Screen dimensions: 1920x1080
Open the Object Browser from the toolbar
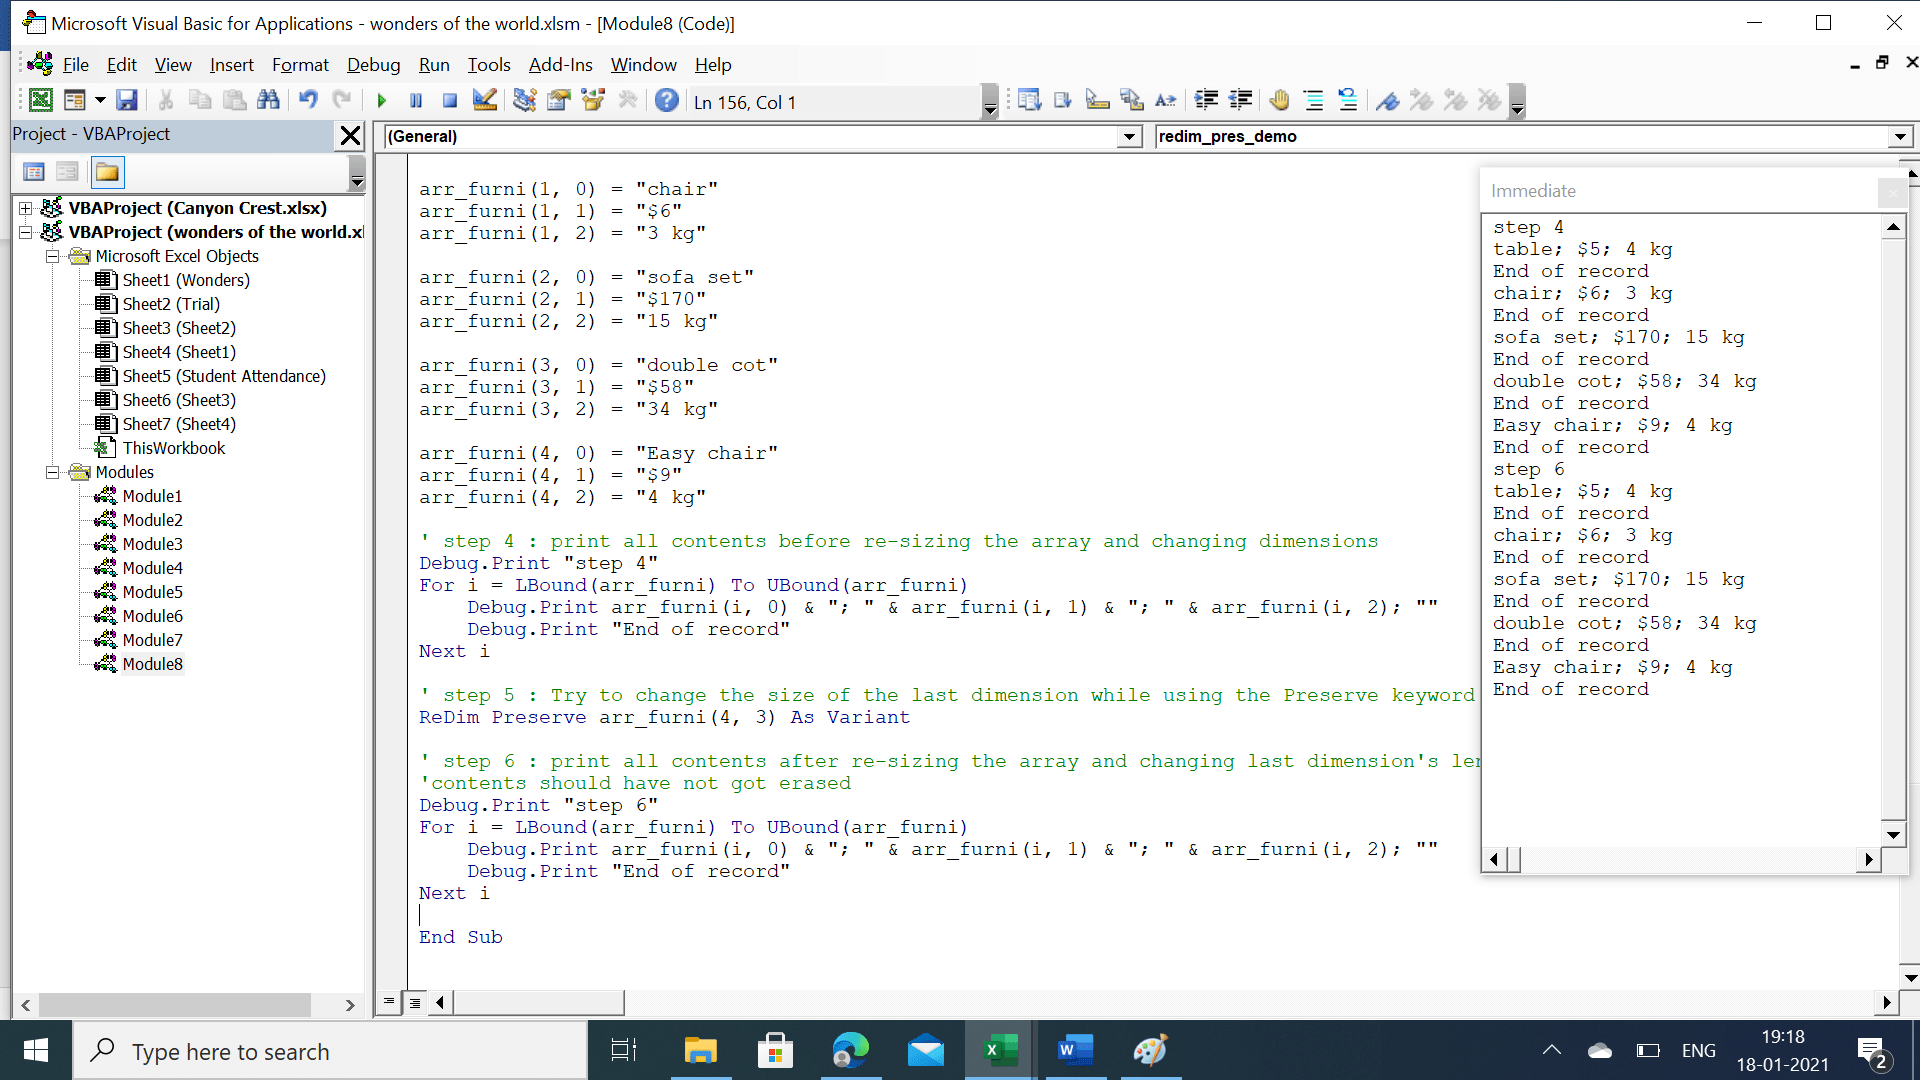click(593, 100)
